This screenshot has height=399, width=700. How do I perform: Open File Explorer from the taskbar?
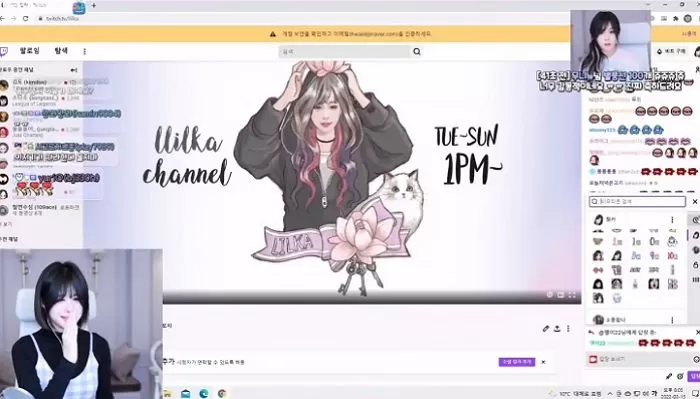click(x=167, y=393)
